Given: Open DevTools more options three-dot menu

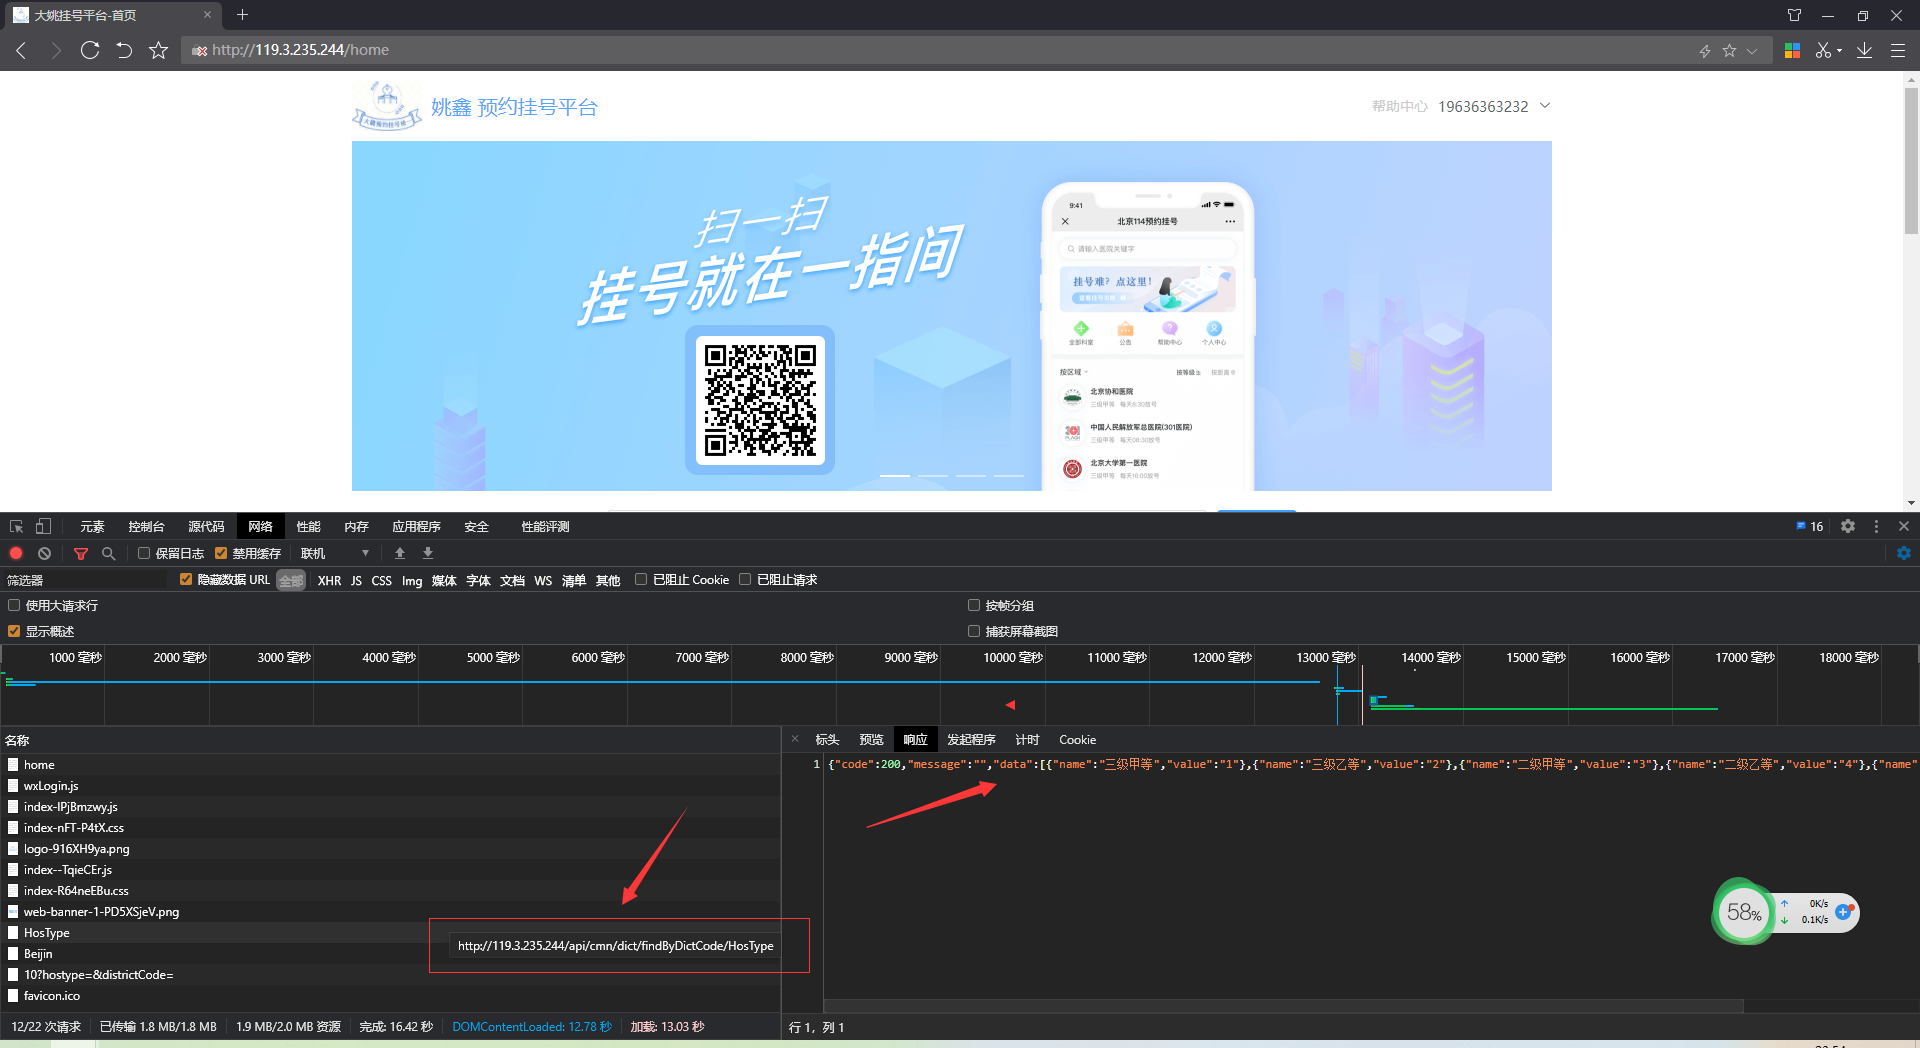Looking at the screenshot, I should pyautogui.click(x=1876, y=526).
